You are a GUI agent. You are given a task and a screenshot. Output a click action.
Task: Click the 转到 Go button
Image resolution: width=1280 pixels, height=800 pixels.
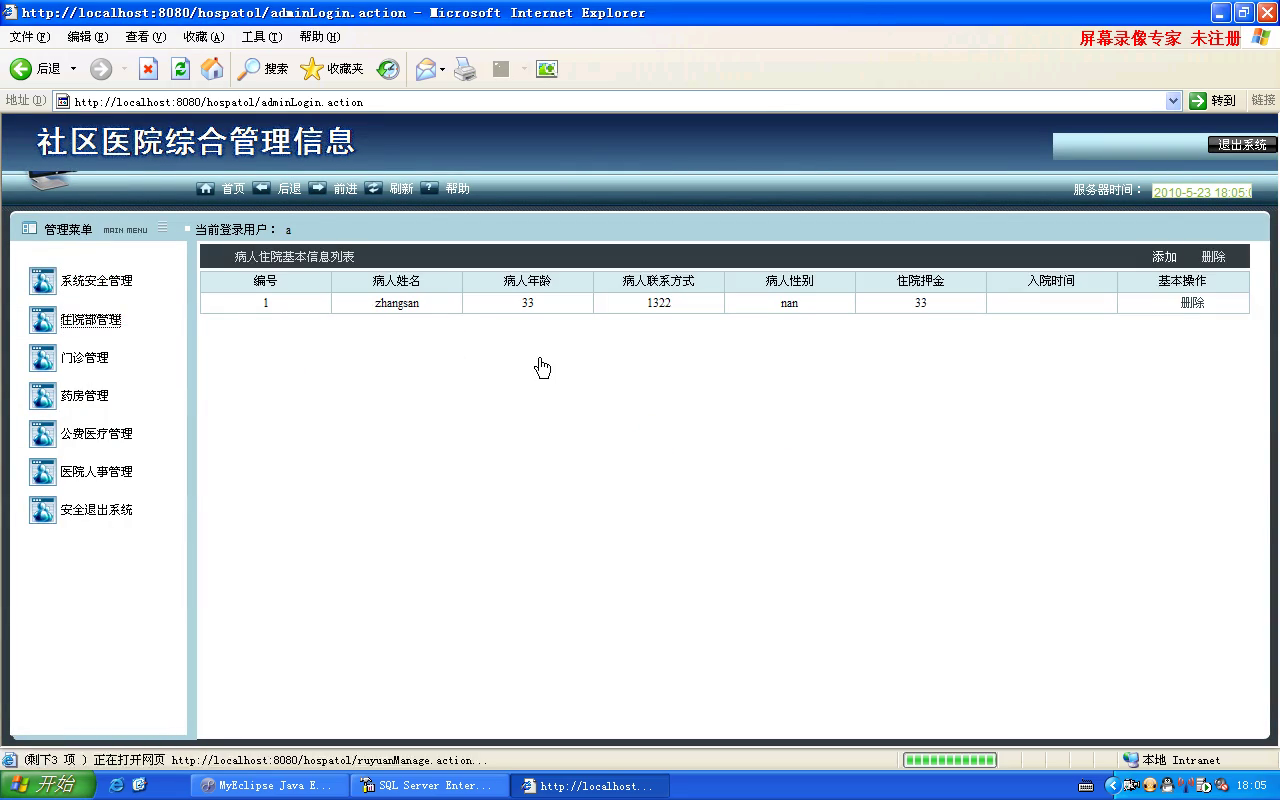[x=1212, y=101]
